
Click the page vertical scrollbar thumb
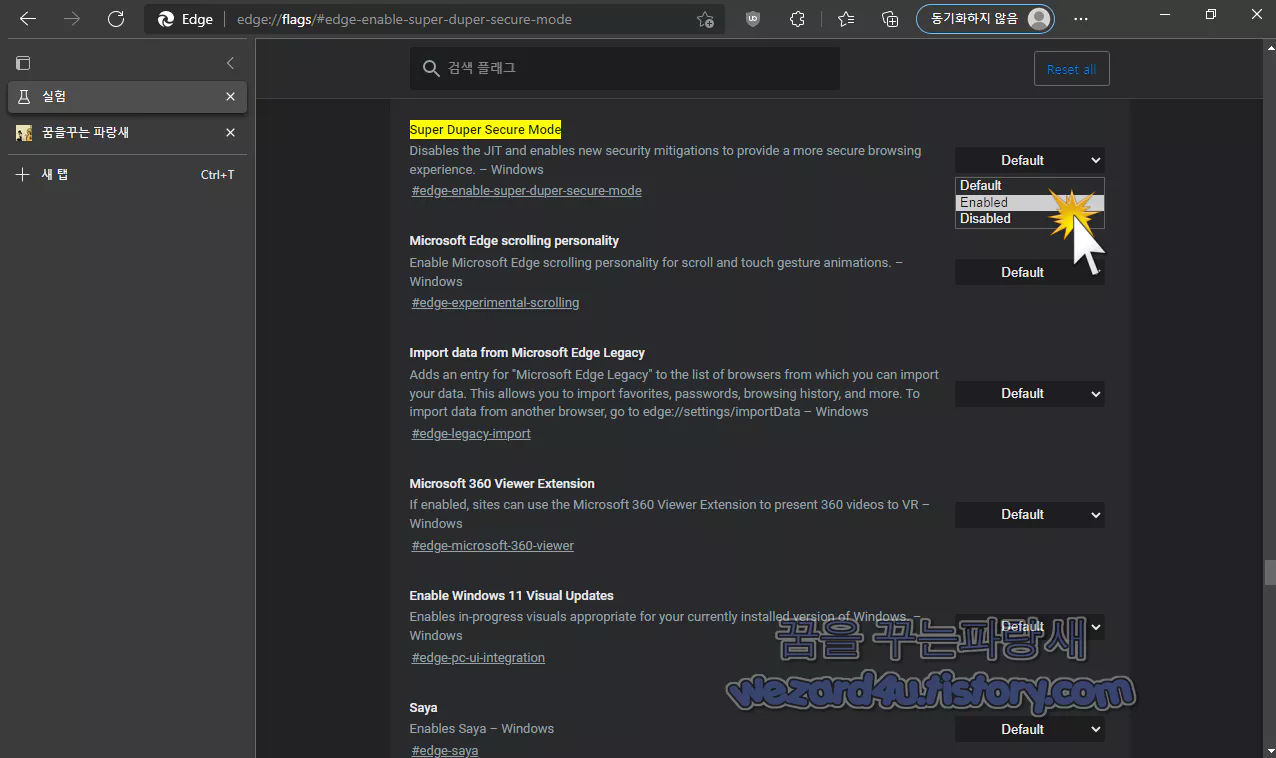coord(1270,572)
